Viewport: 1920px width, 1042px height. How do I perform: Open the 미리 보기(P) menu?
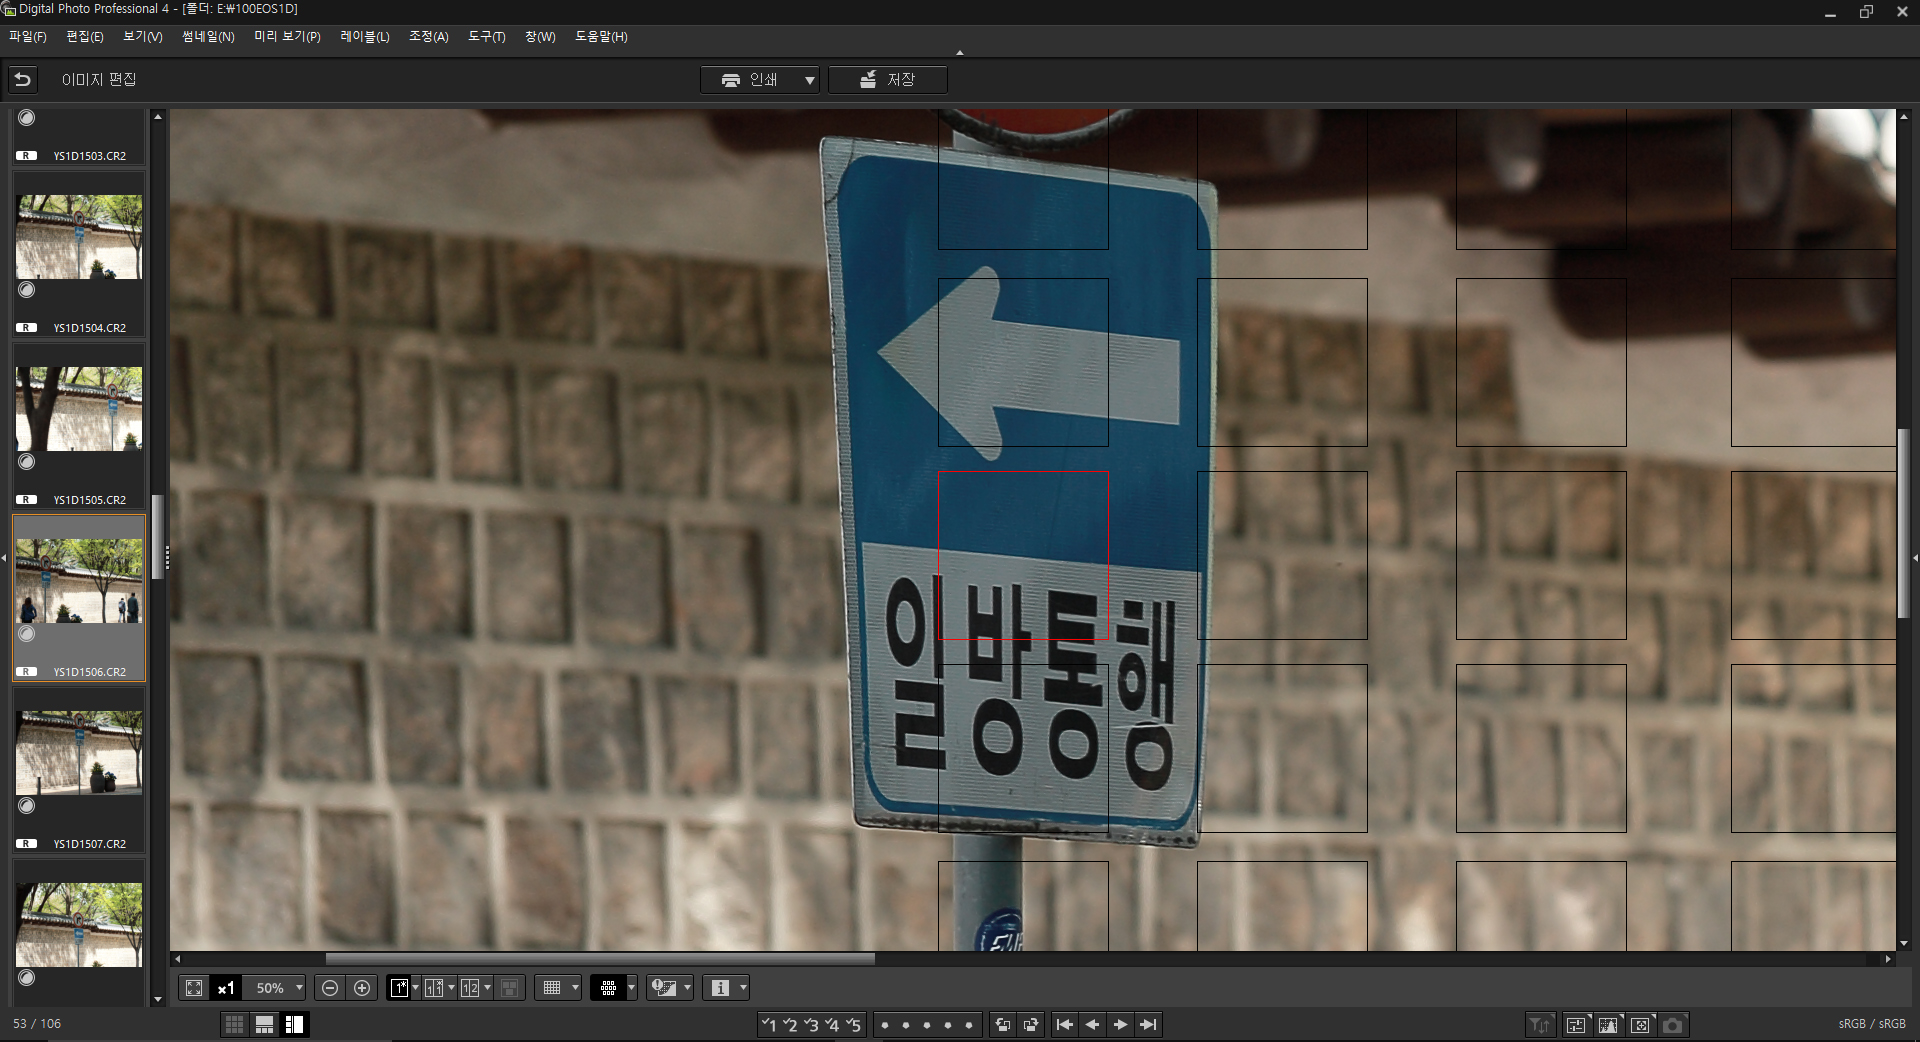tap(287, 36)
